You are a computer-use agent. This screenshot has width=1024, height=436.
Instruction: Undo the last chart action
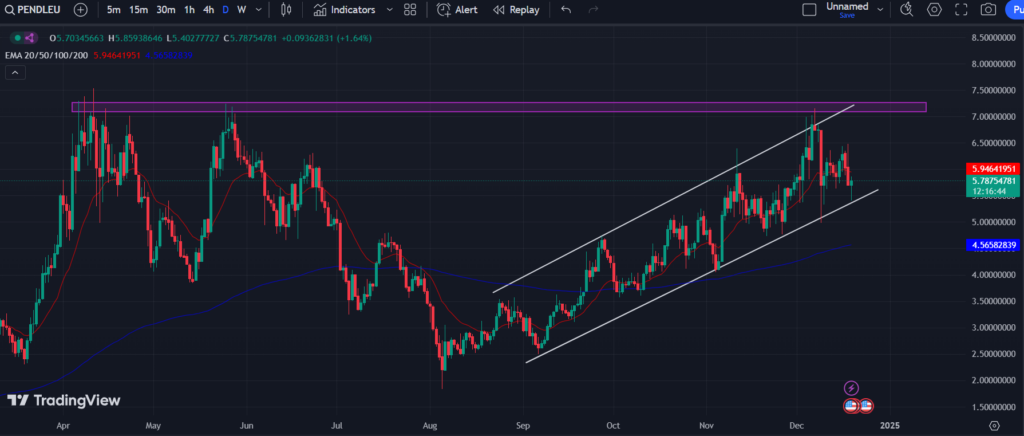566,10
